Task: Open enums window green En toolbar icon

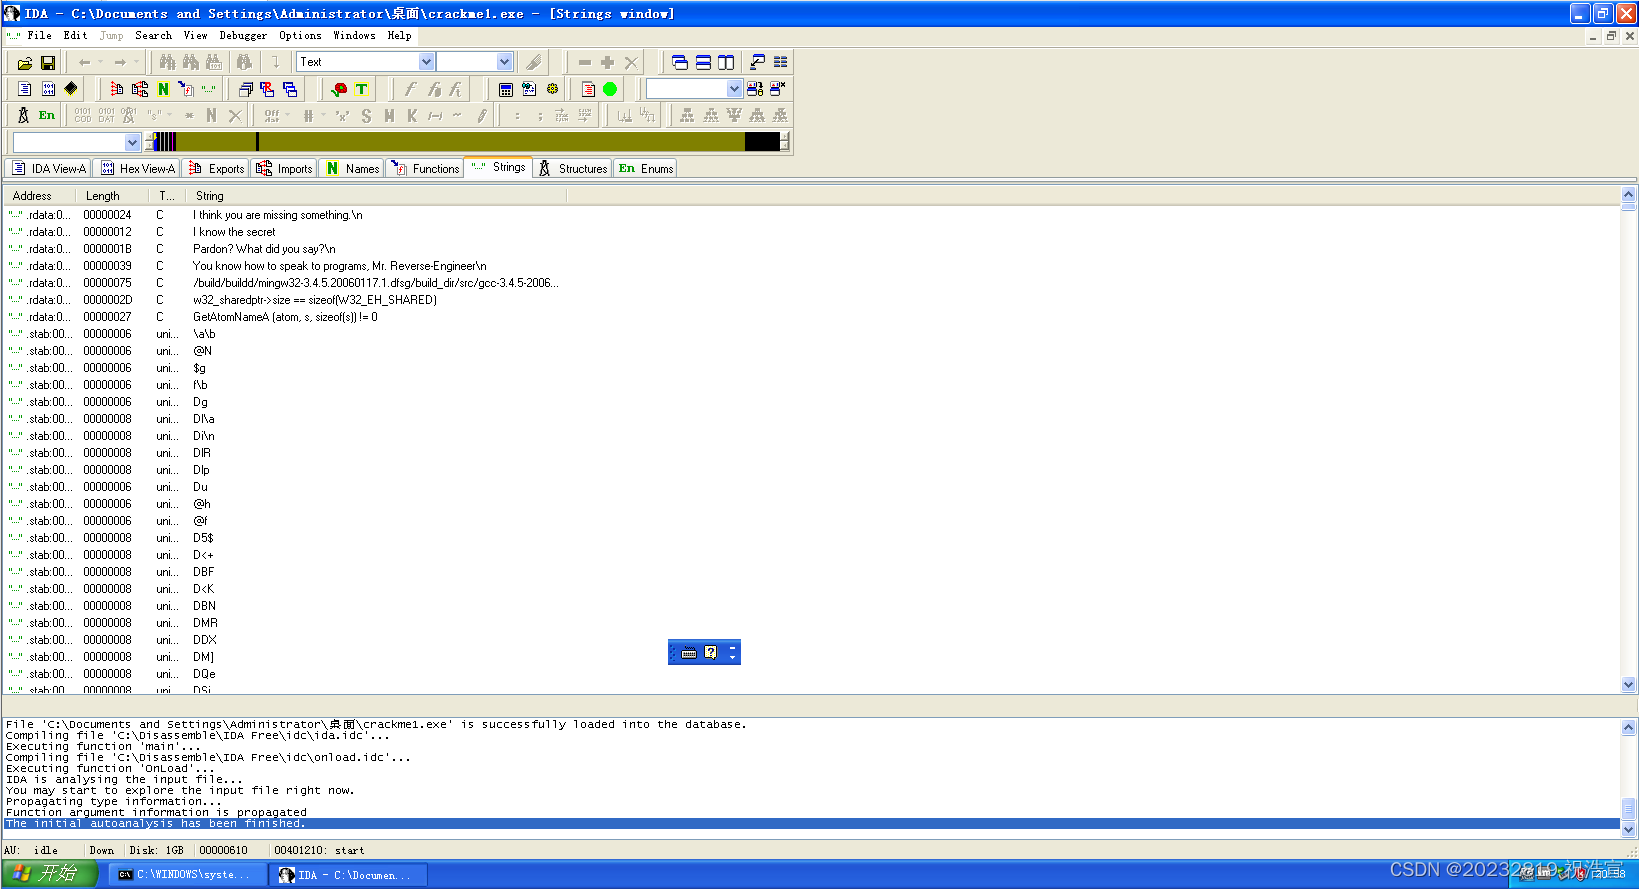Action: [x=47, y=115]
